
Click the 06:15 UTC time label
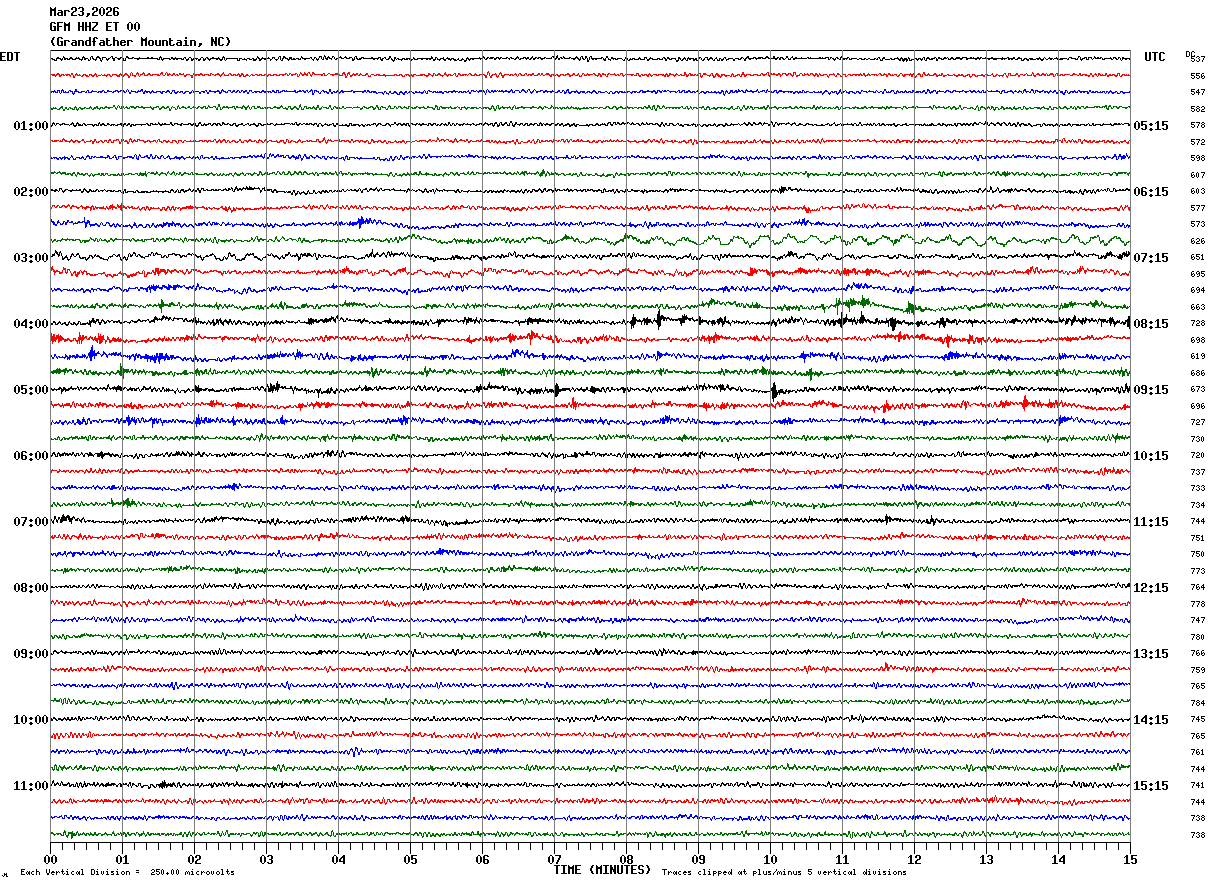(x=1151, y=192)
